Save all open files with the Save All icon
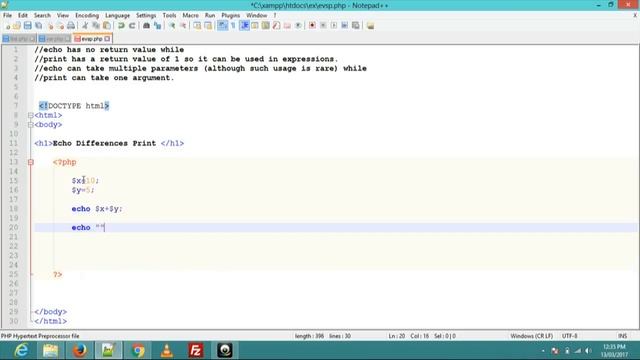 pos(38,26)
